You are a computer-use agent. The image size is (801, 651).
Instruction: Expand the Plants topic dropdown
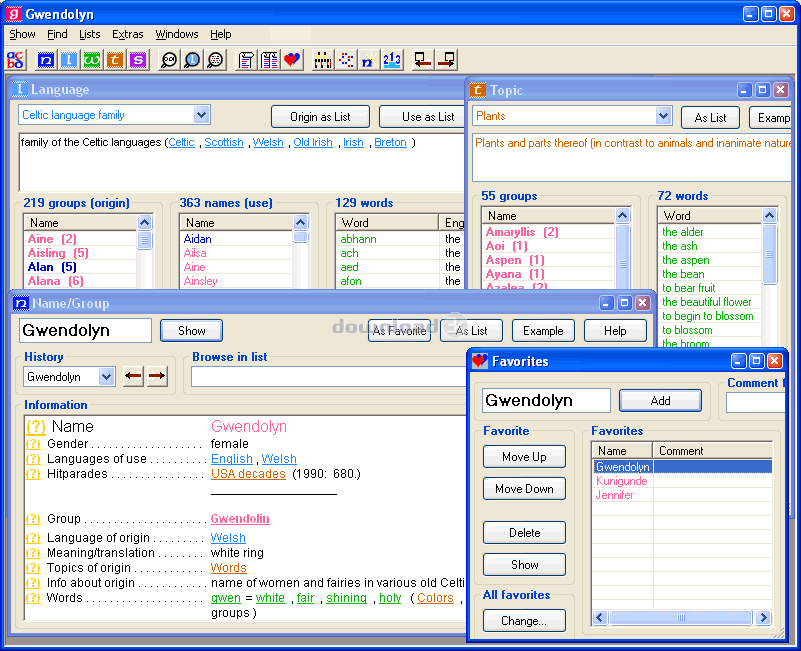tap(663, 117)
